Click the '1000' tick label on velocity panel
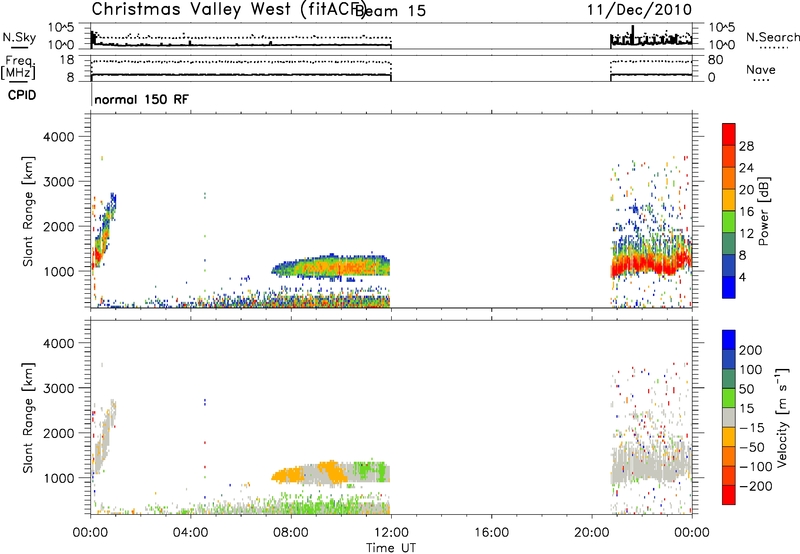Image resolution: width=800 pixels, height=554 pixels. pyautogui.click(x=58, y=478)
